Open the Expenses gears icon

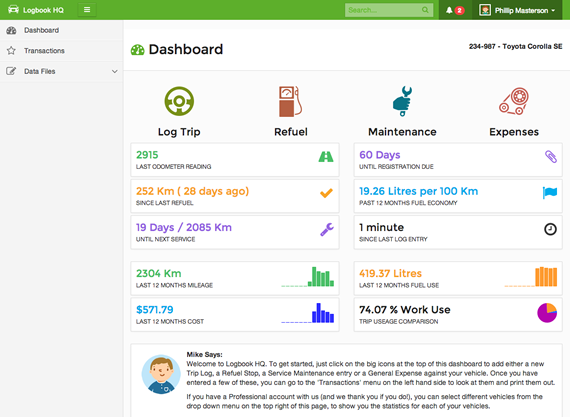[514, 101]
